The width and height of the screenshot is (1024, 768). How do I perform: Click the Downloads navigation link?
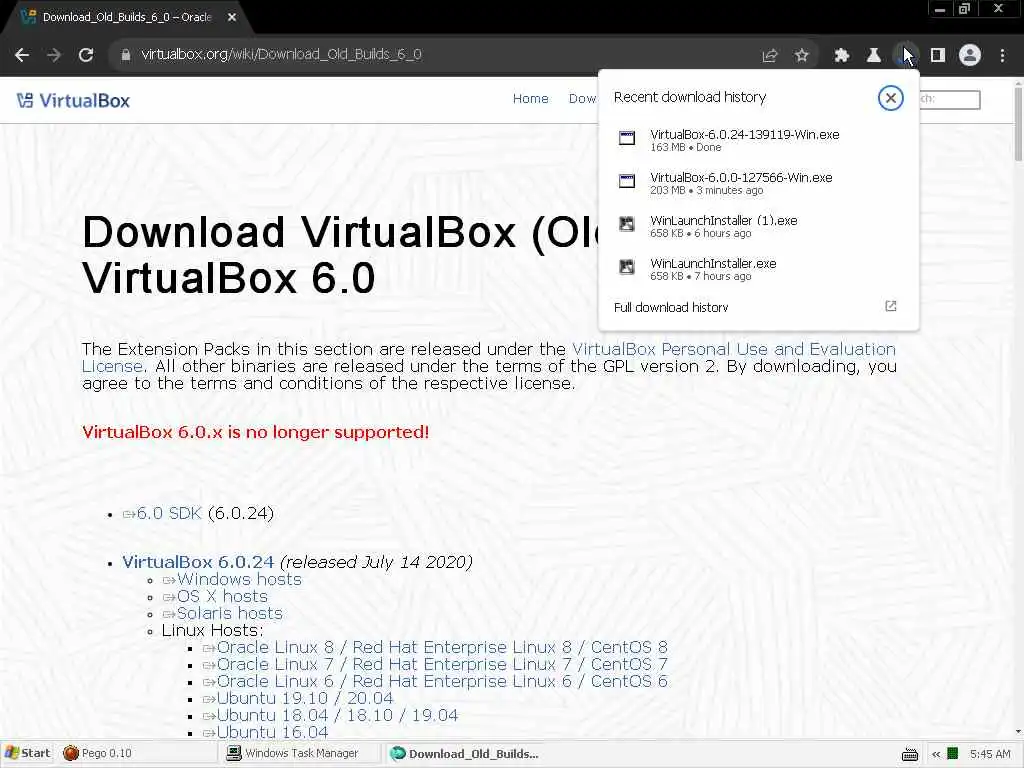pos(583,99)
